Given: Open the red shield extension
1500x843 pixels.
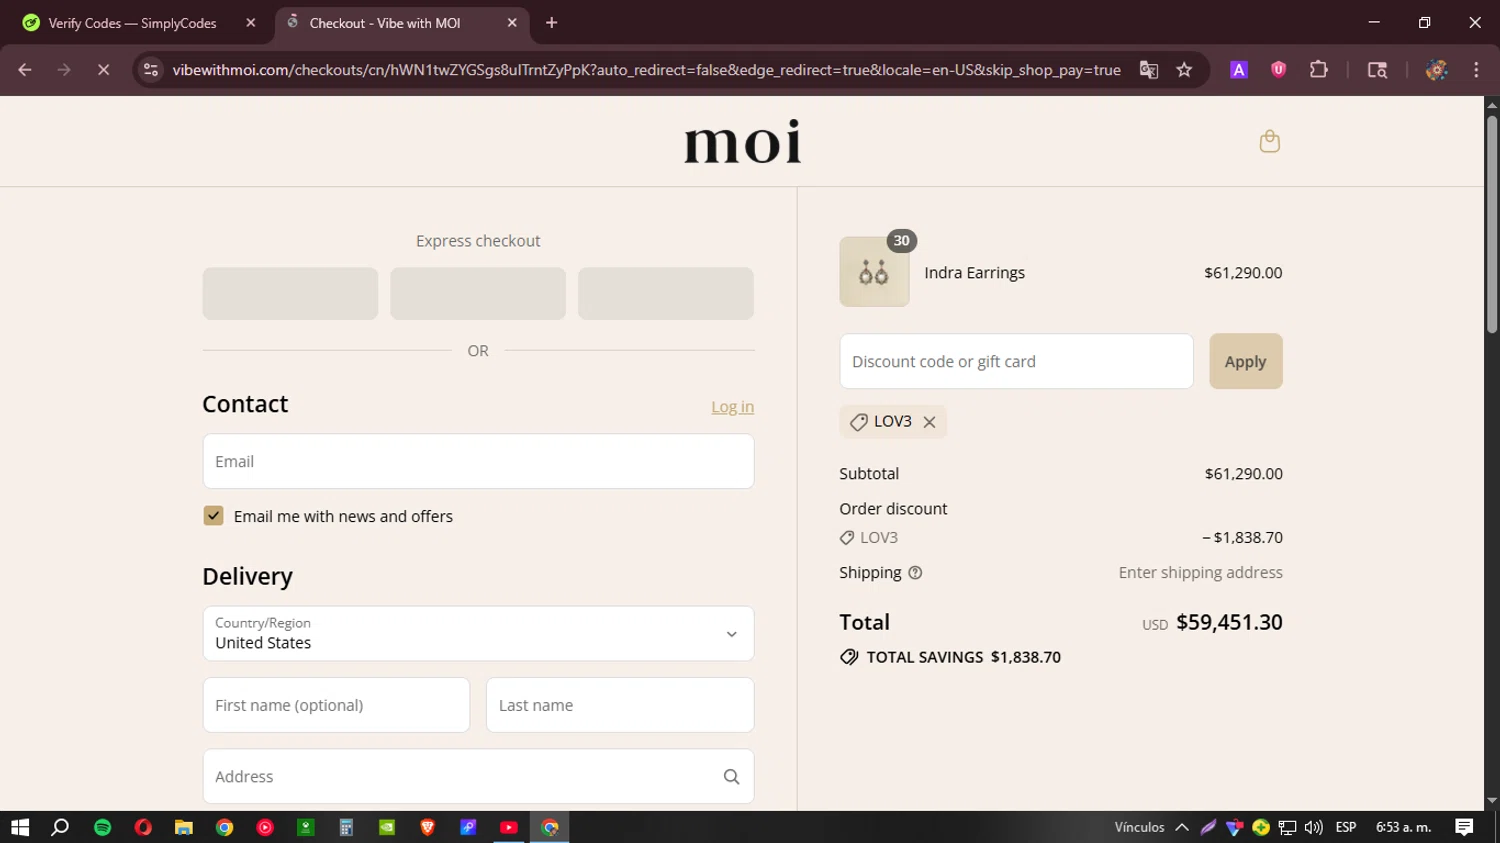Looking at the screenshot, I should 1278,70.
